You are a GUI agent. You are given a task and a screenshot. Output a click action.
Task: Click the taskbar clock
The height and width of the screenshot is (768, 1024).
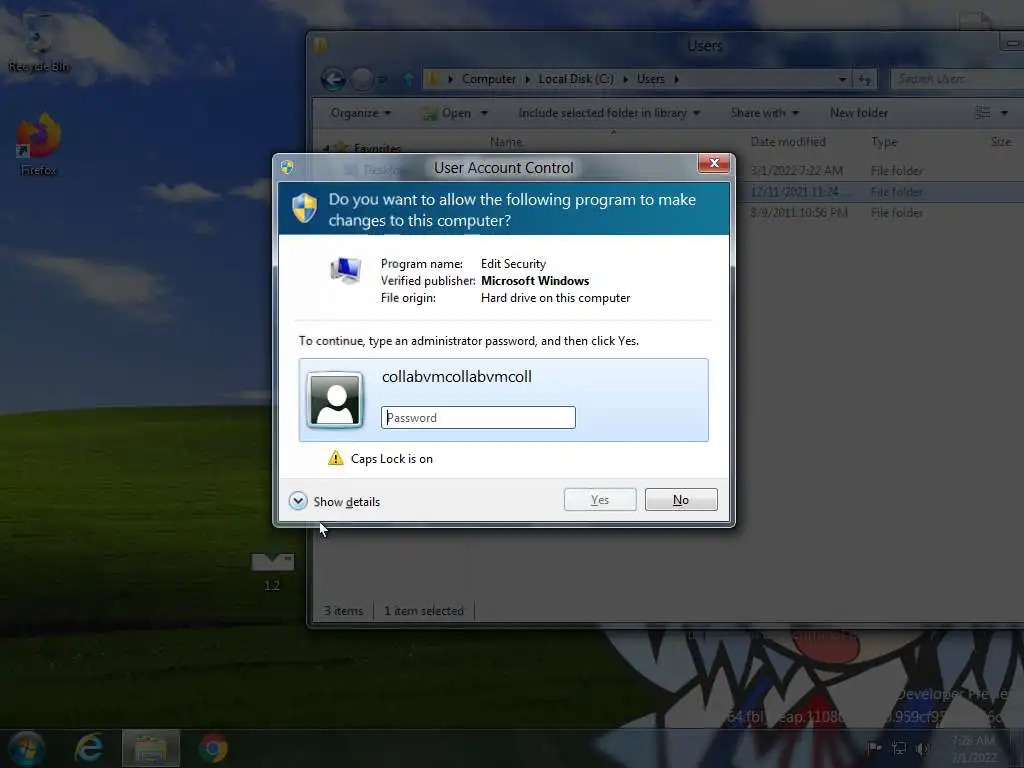coord(973,748)
